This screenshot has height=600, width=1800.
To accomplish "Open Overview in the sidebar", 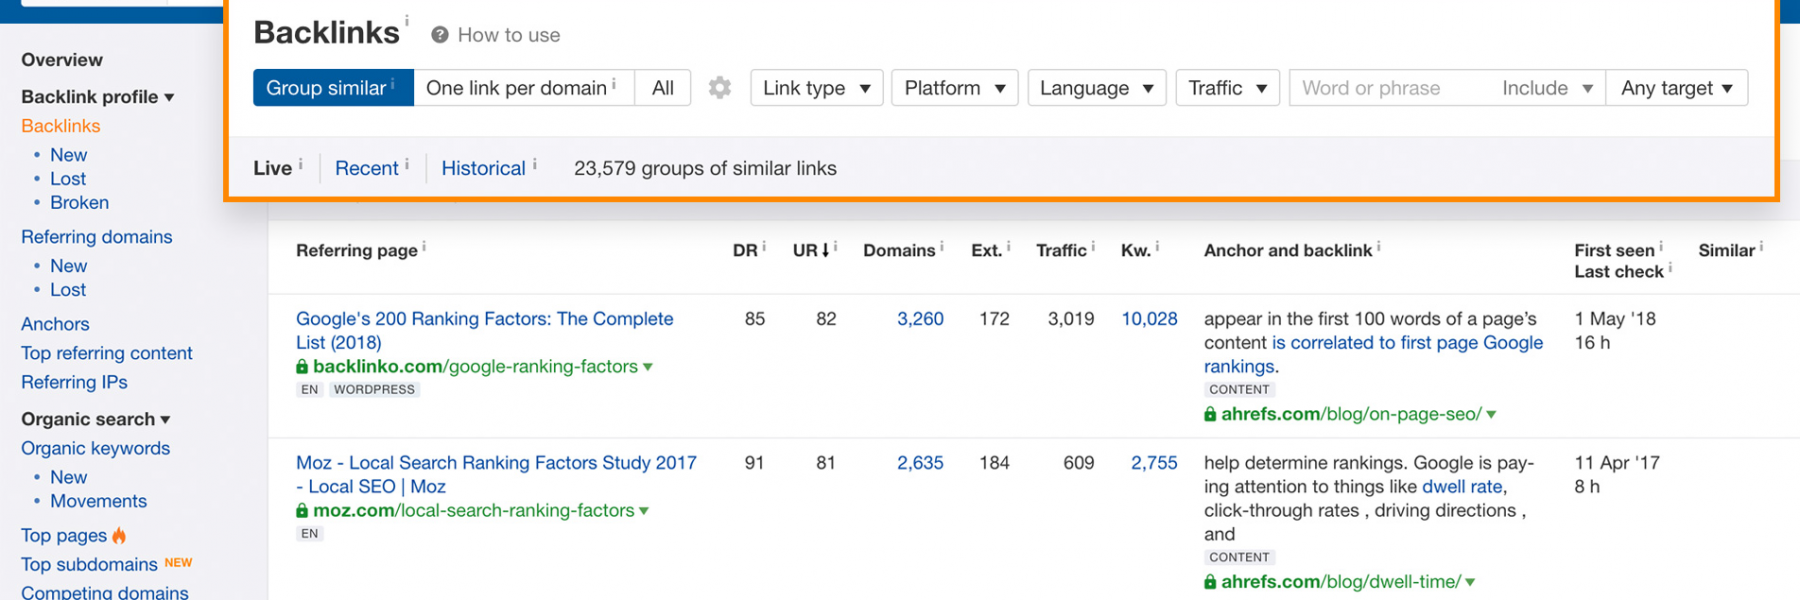I will [62, 60].
